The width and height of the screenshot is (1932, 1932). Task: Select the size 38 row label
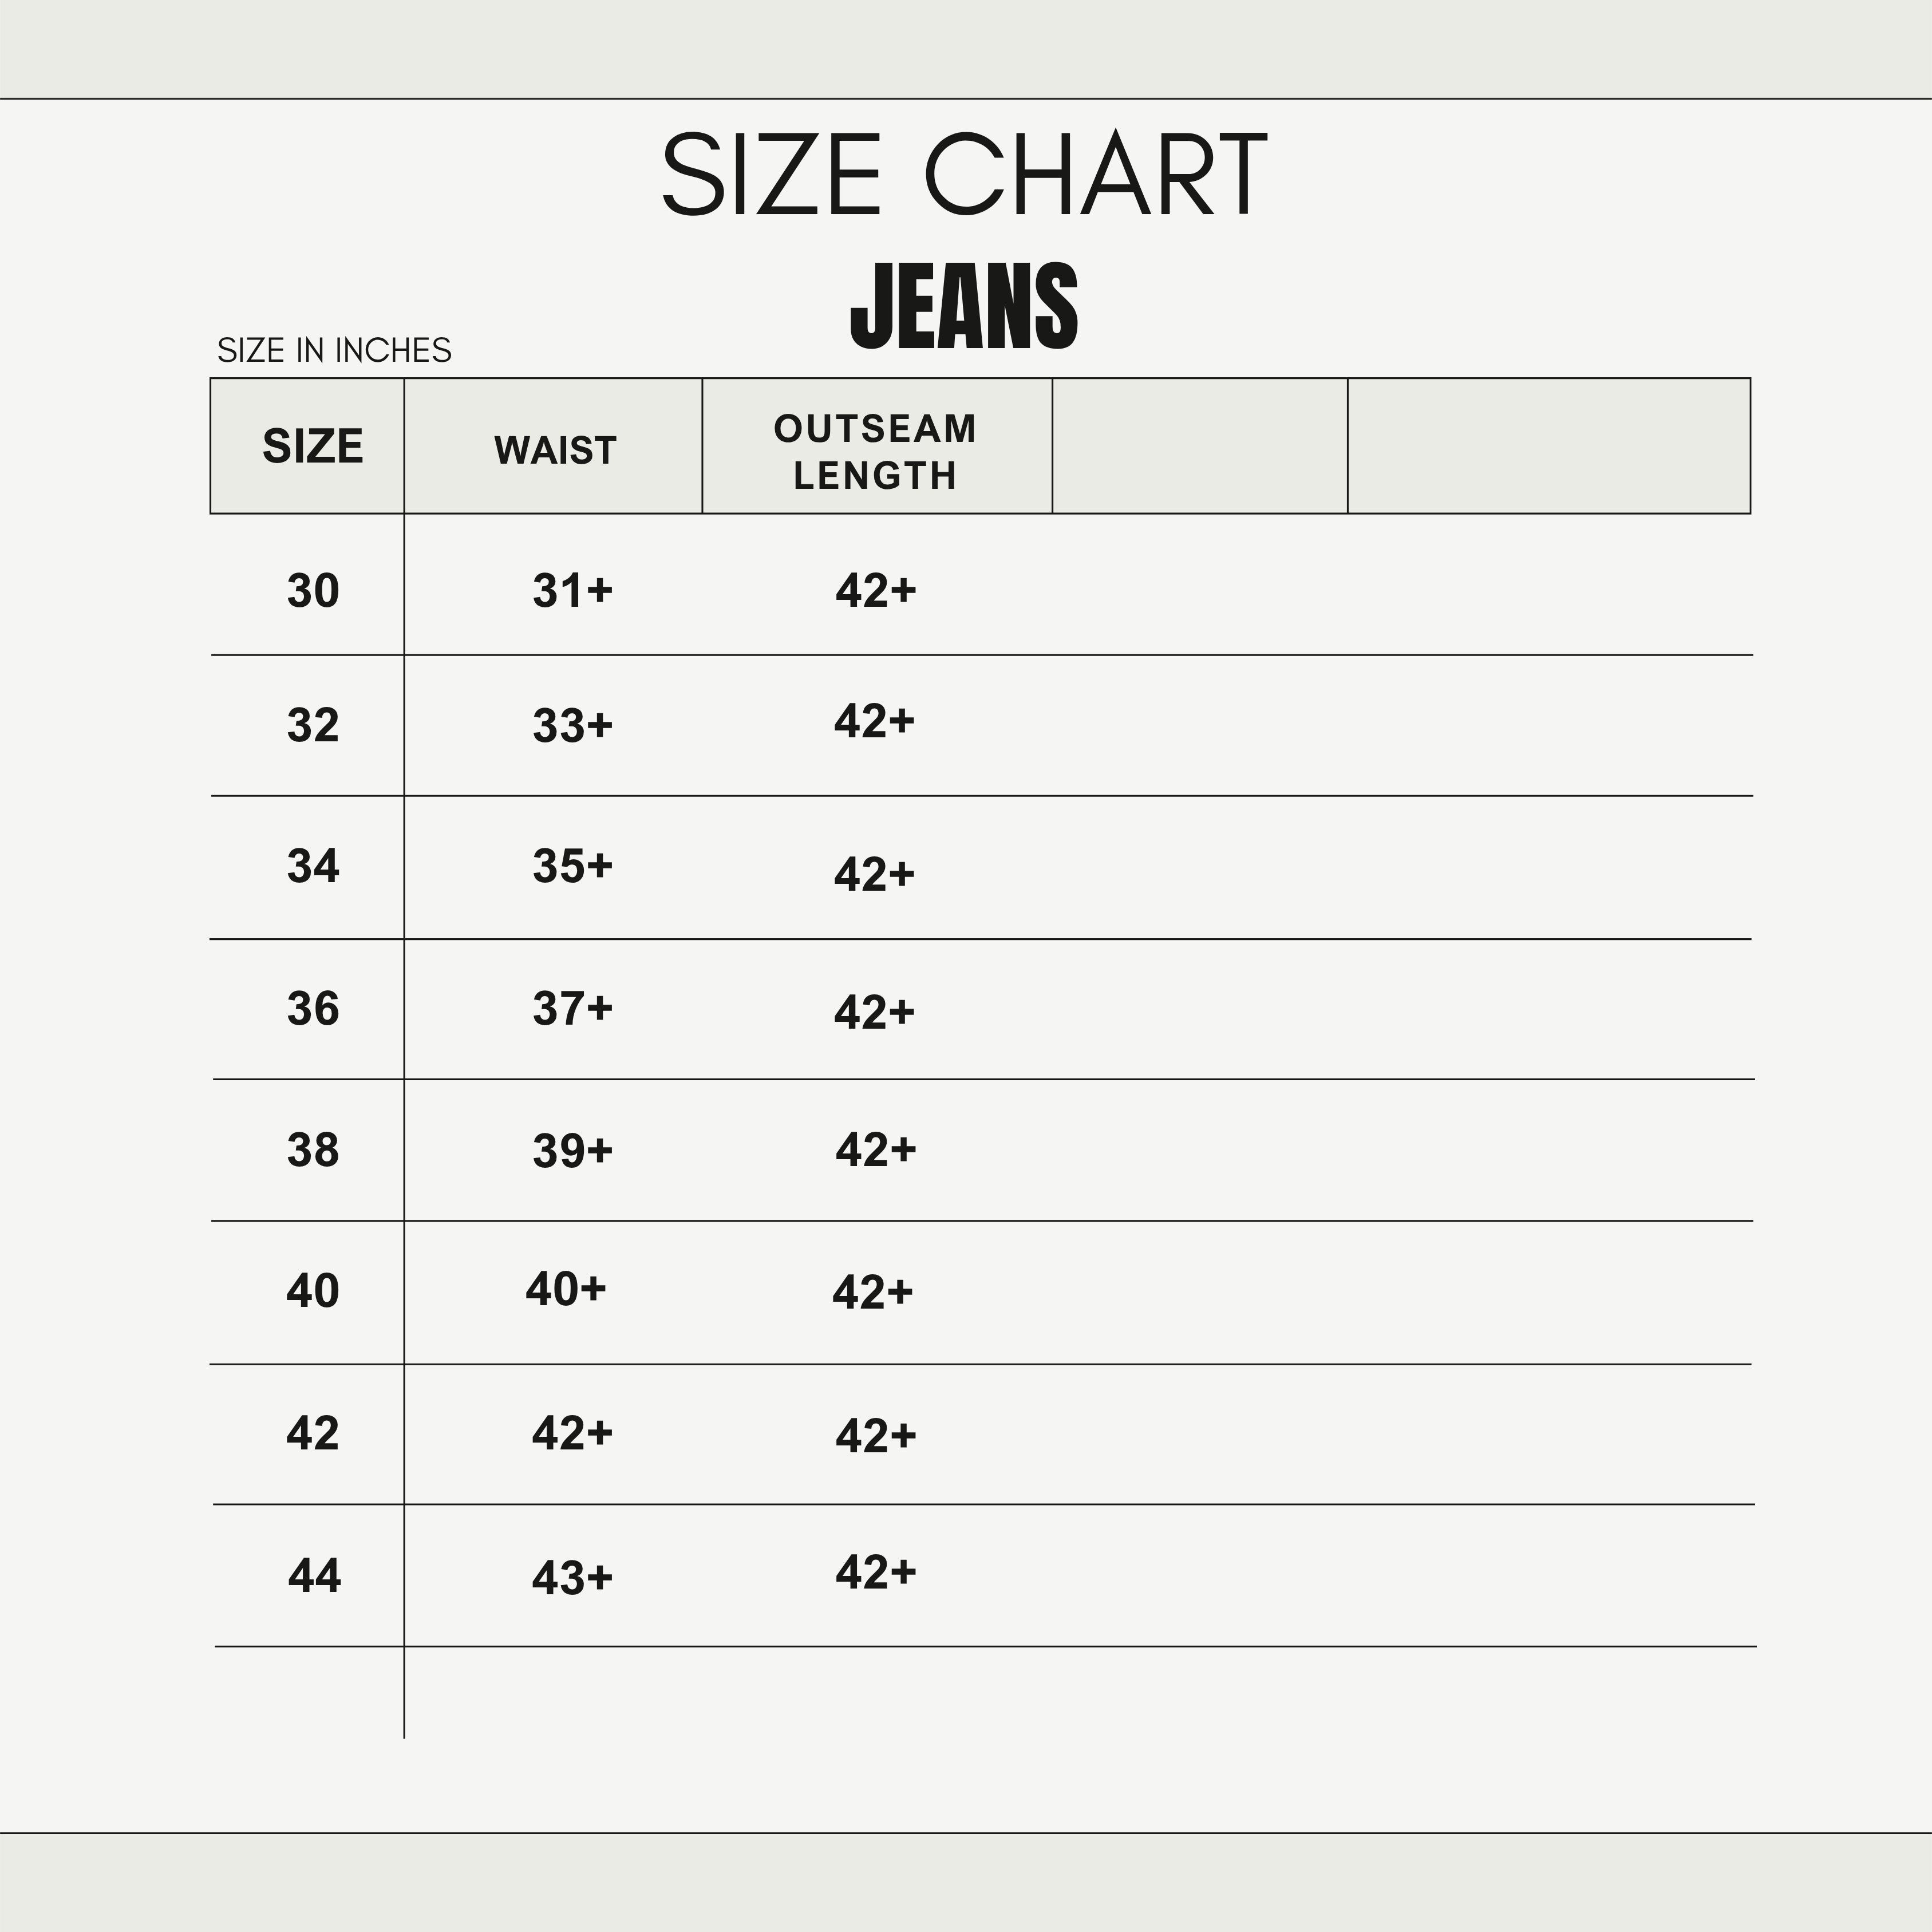point(313,1150)
